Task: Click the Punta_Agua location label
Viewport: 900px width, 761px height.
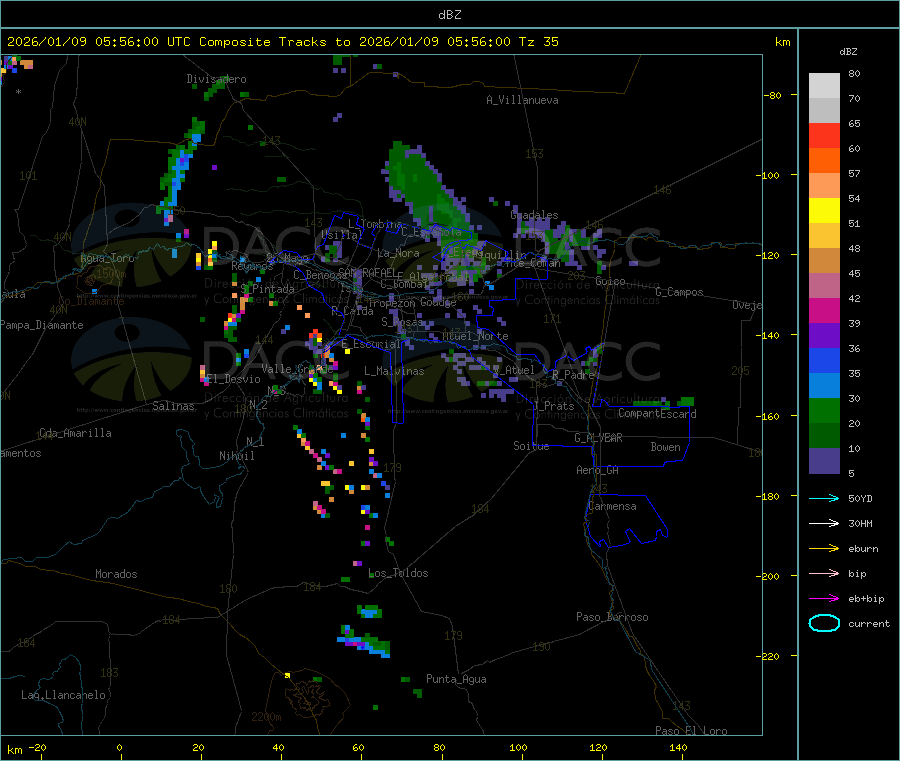Action: (456, 679)
